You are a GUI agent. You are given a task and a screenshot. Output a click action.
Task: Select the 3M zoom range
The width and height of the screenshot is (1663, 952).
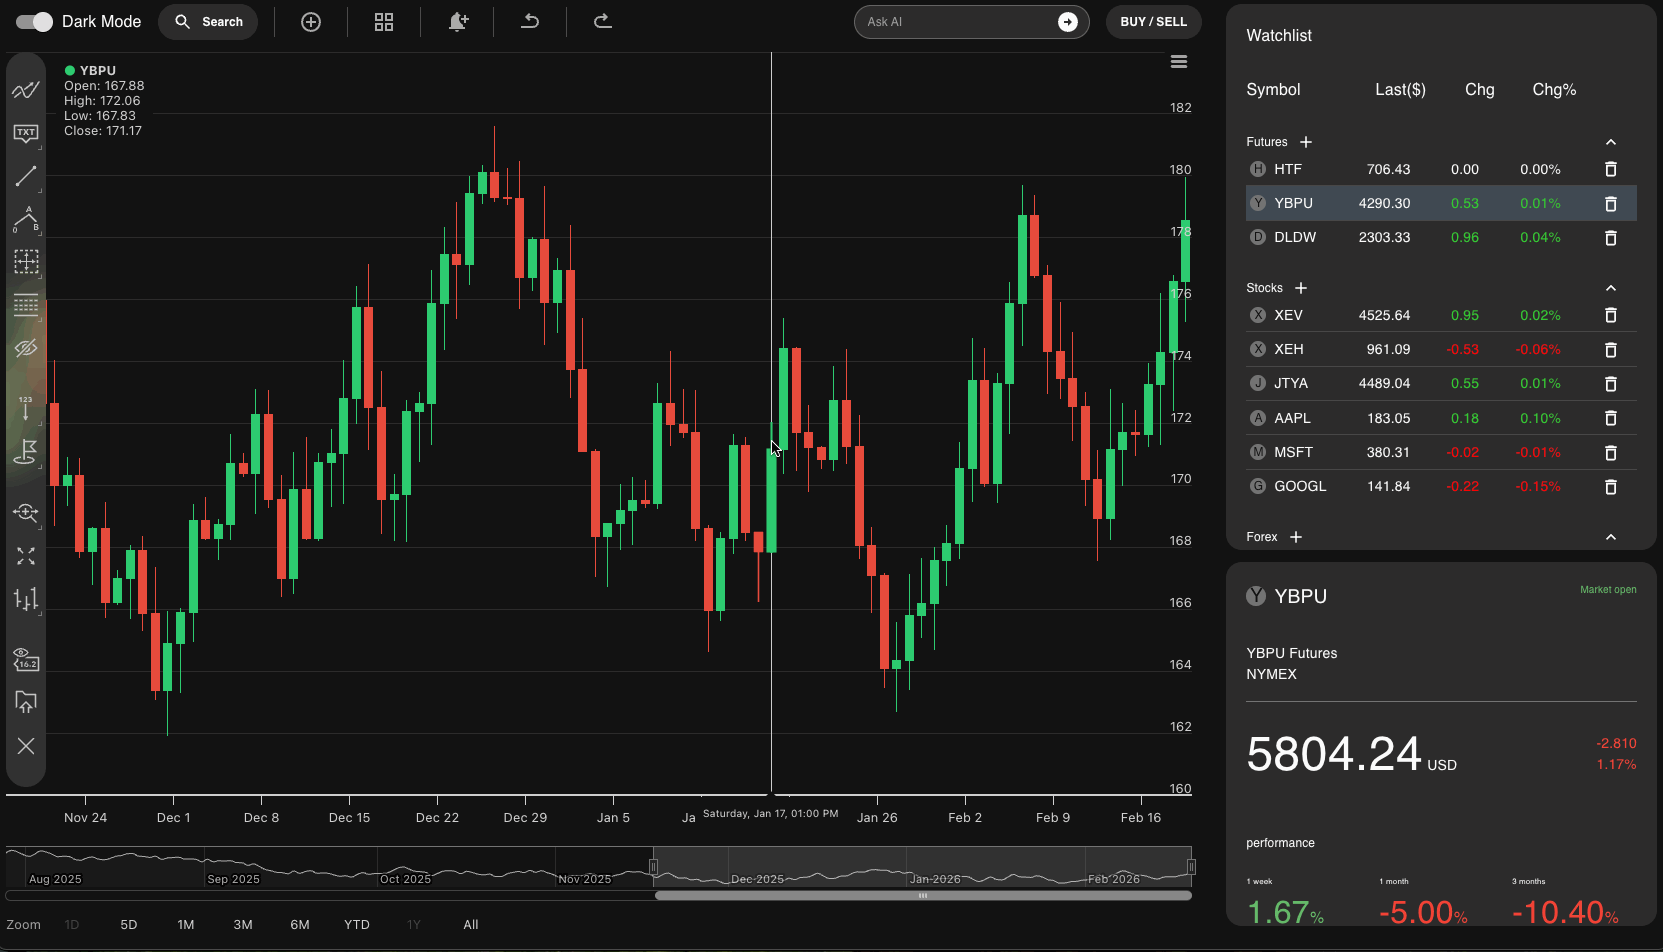(243, 925)
